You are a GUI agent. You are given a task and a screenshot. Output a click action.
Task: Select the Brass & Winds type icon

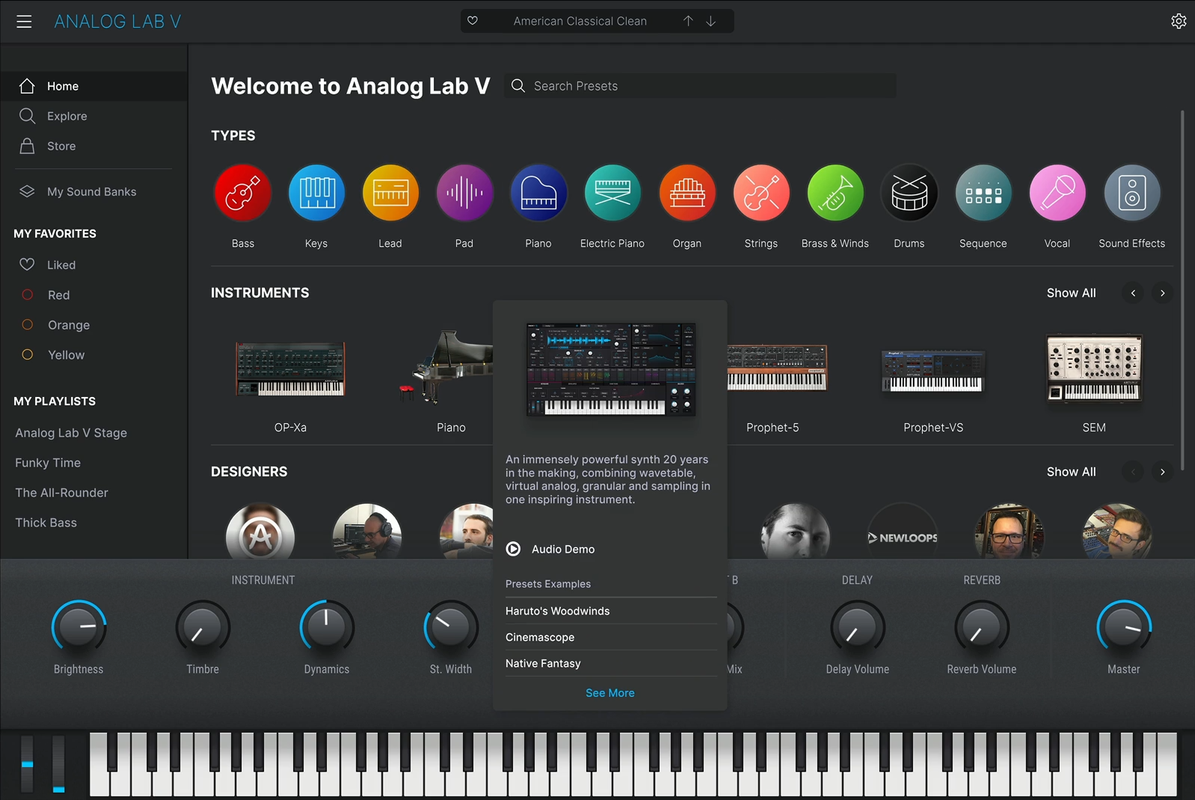pyautogui.click(x=835, y=193)
